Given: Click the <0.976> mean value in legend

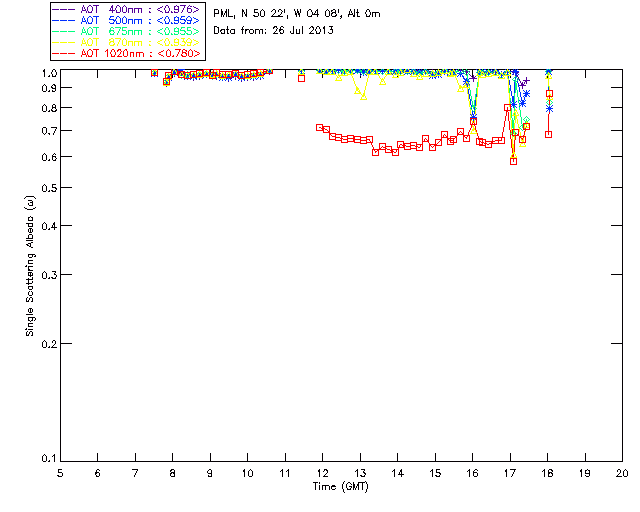Looking at the screenshot, I should (x=178, y=9).
